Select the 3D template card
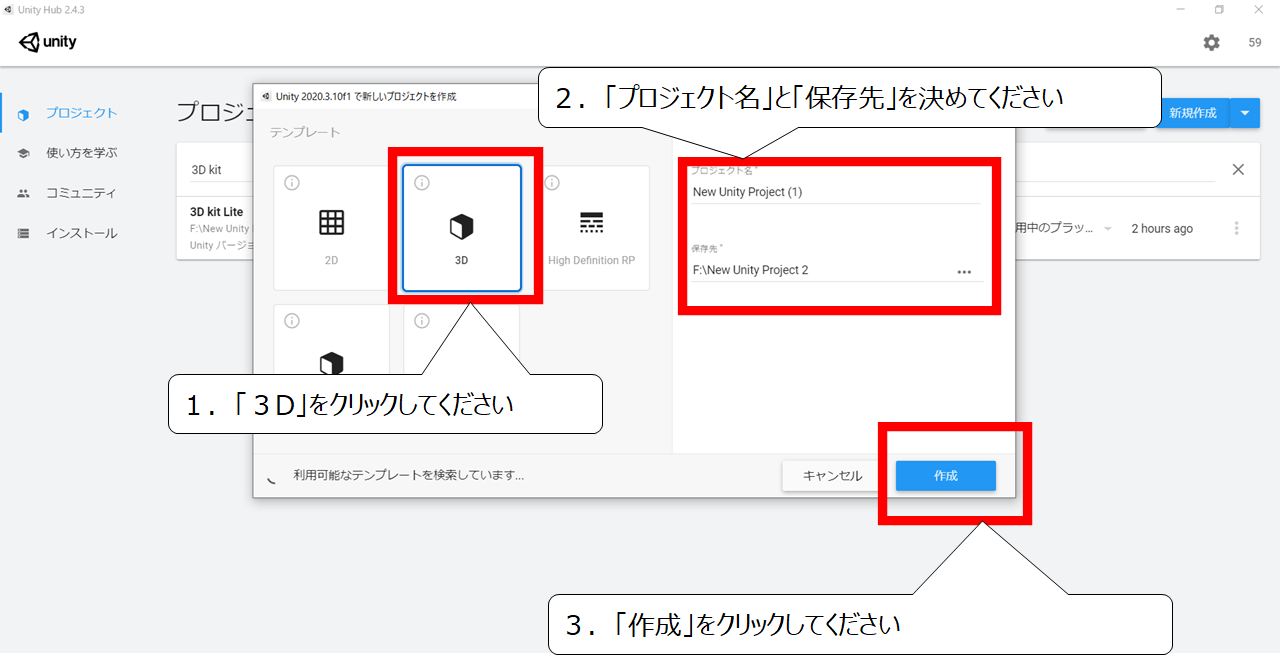 [x=461, y=228]
